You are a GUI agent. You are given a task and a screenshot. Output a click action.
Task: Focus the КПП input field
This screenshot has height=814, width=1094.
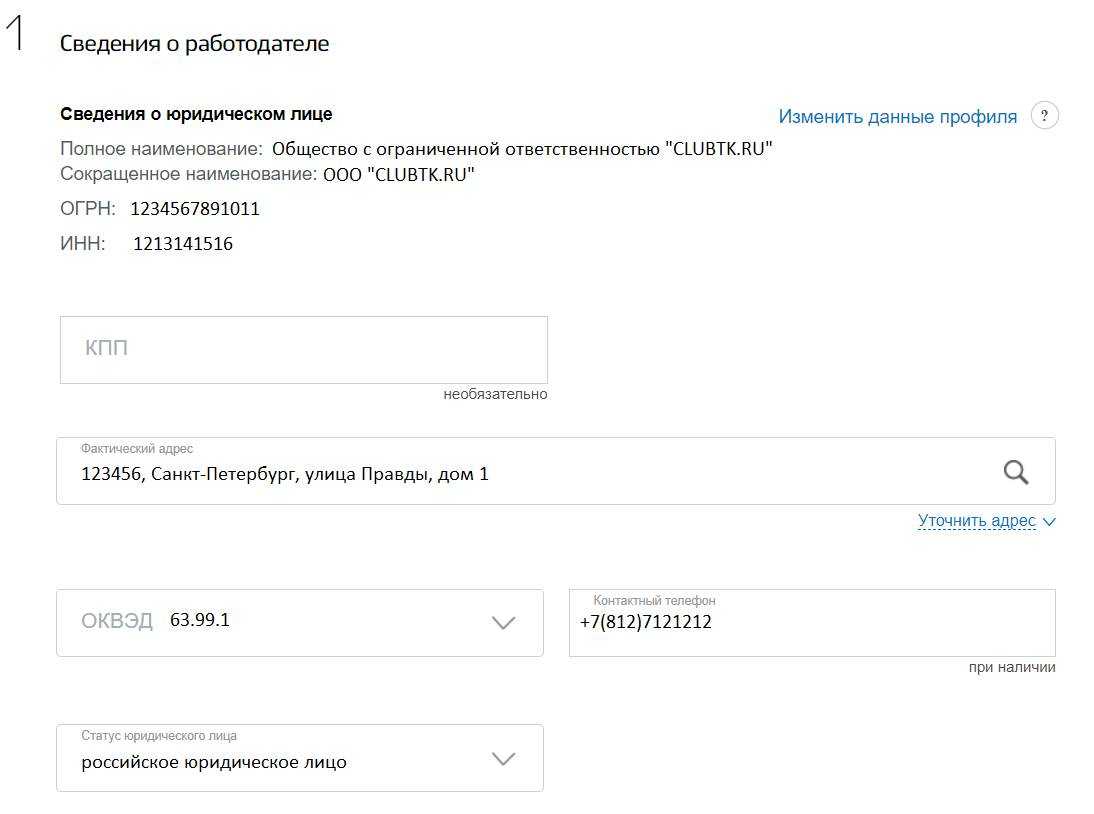[x=303, y=350]
